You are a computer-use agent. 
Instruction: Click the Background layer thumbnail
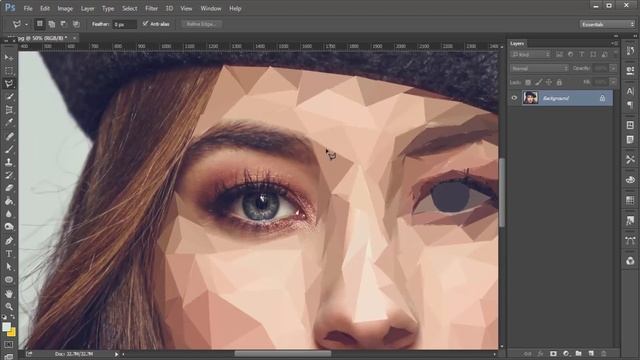pos(530,98)
